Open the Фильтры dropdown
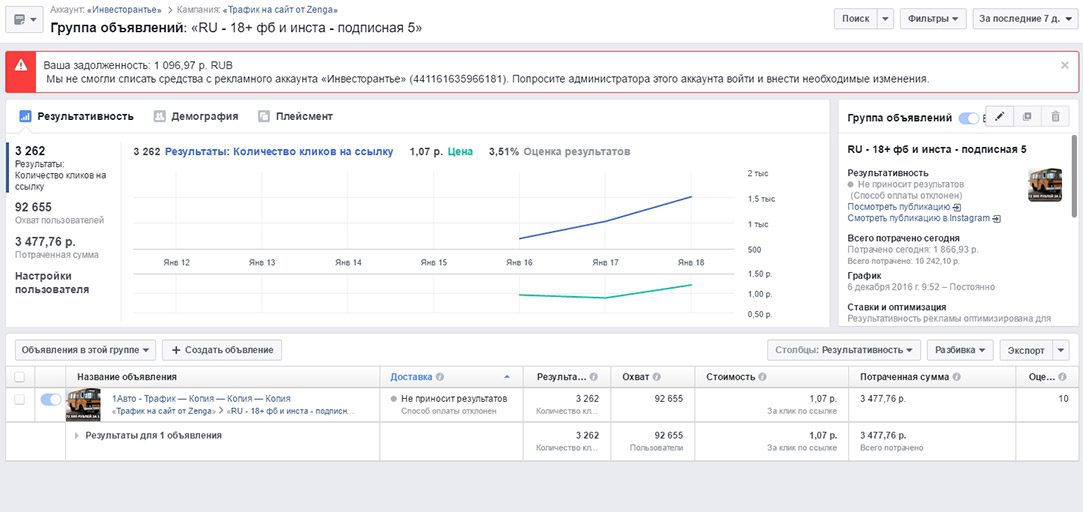The image size is (1083, 512). (933, 19)
